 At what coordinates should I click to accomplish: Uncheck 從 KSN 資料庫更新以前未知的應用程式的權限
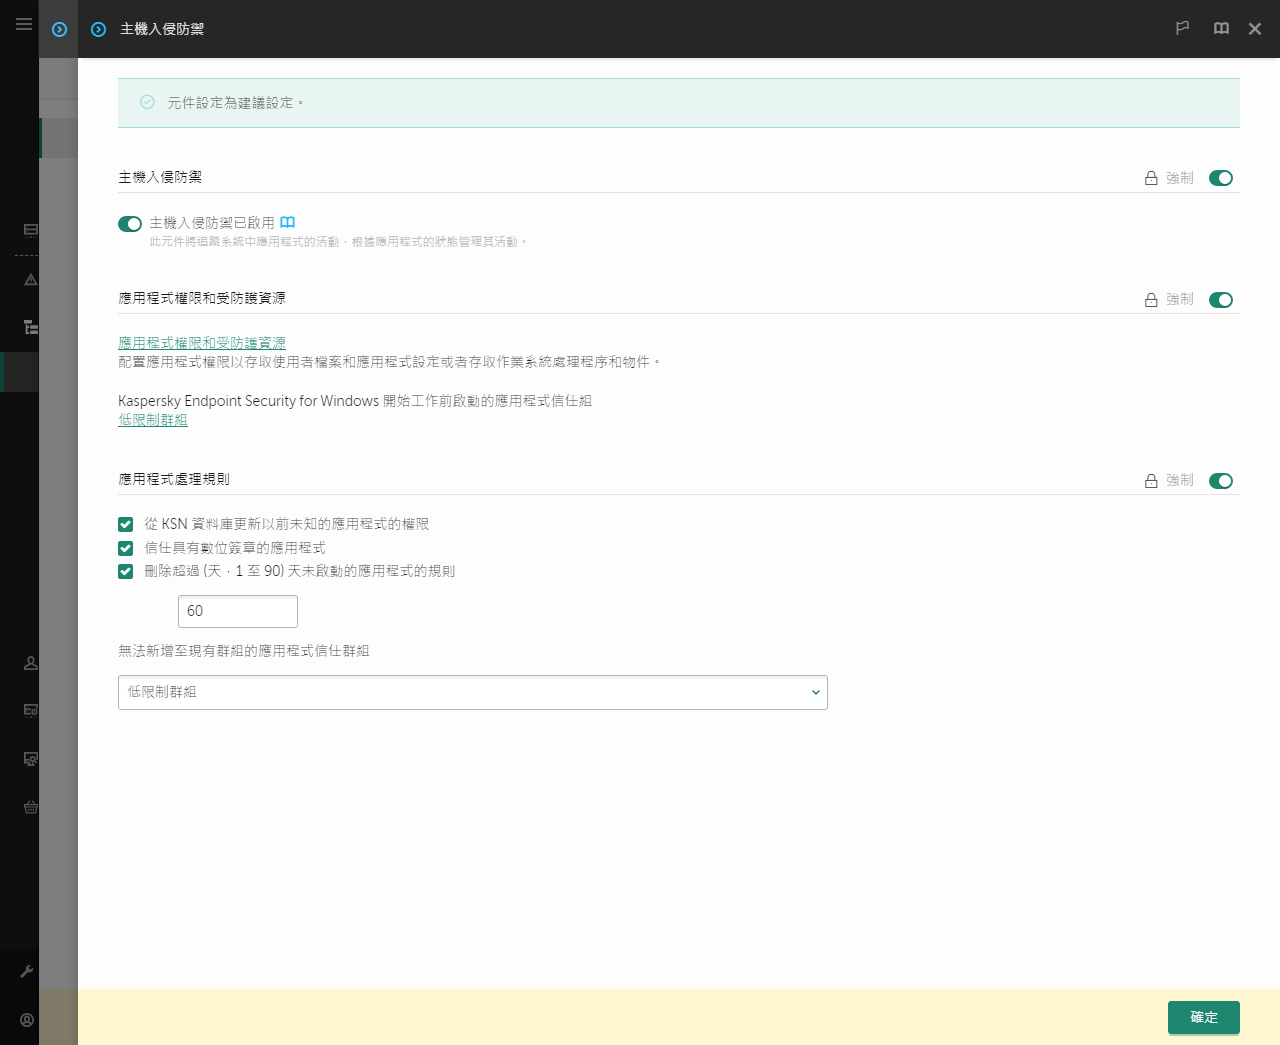[x=126, y=524]
